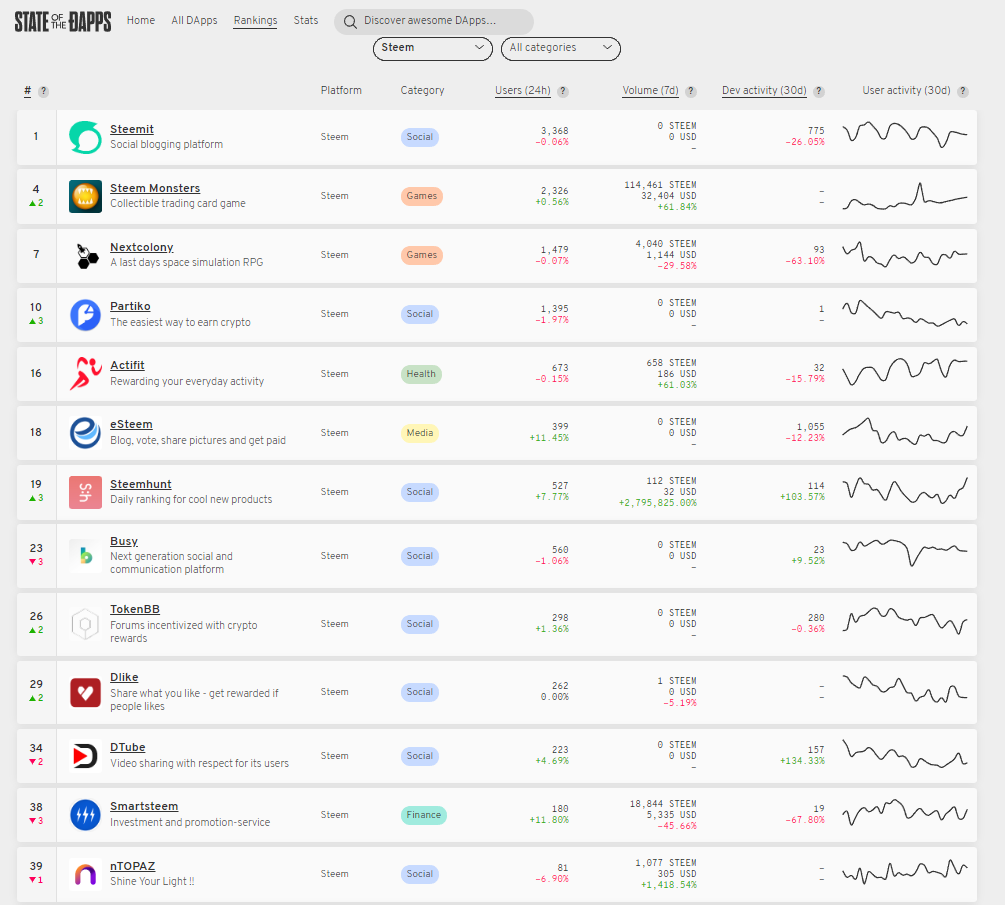The width and height of the screenshot is (1005, 905).
Task: Click the Partiko app logo
Action: 85,315
